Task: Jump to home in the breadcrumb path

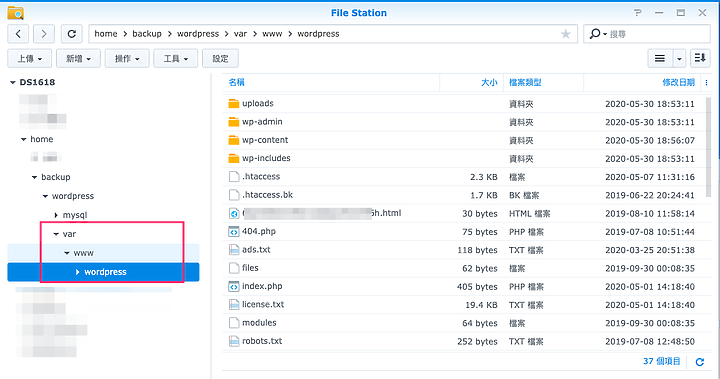Action: click(x=106, y=34)
